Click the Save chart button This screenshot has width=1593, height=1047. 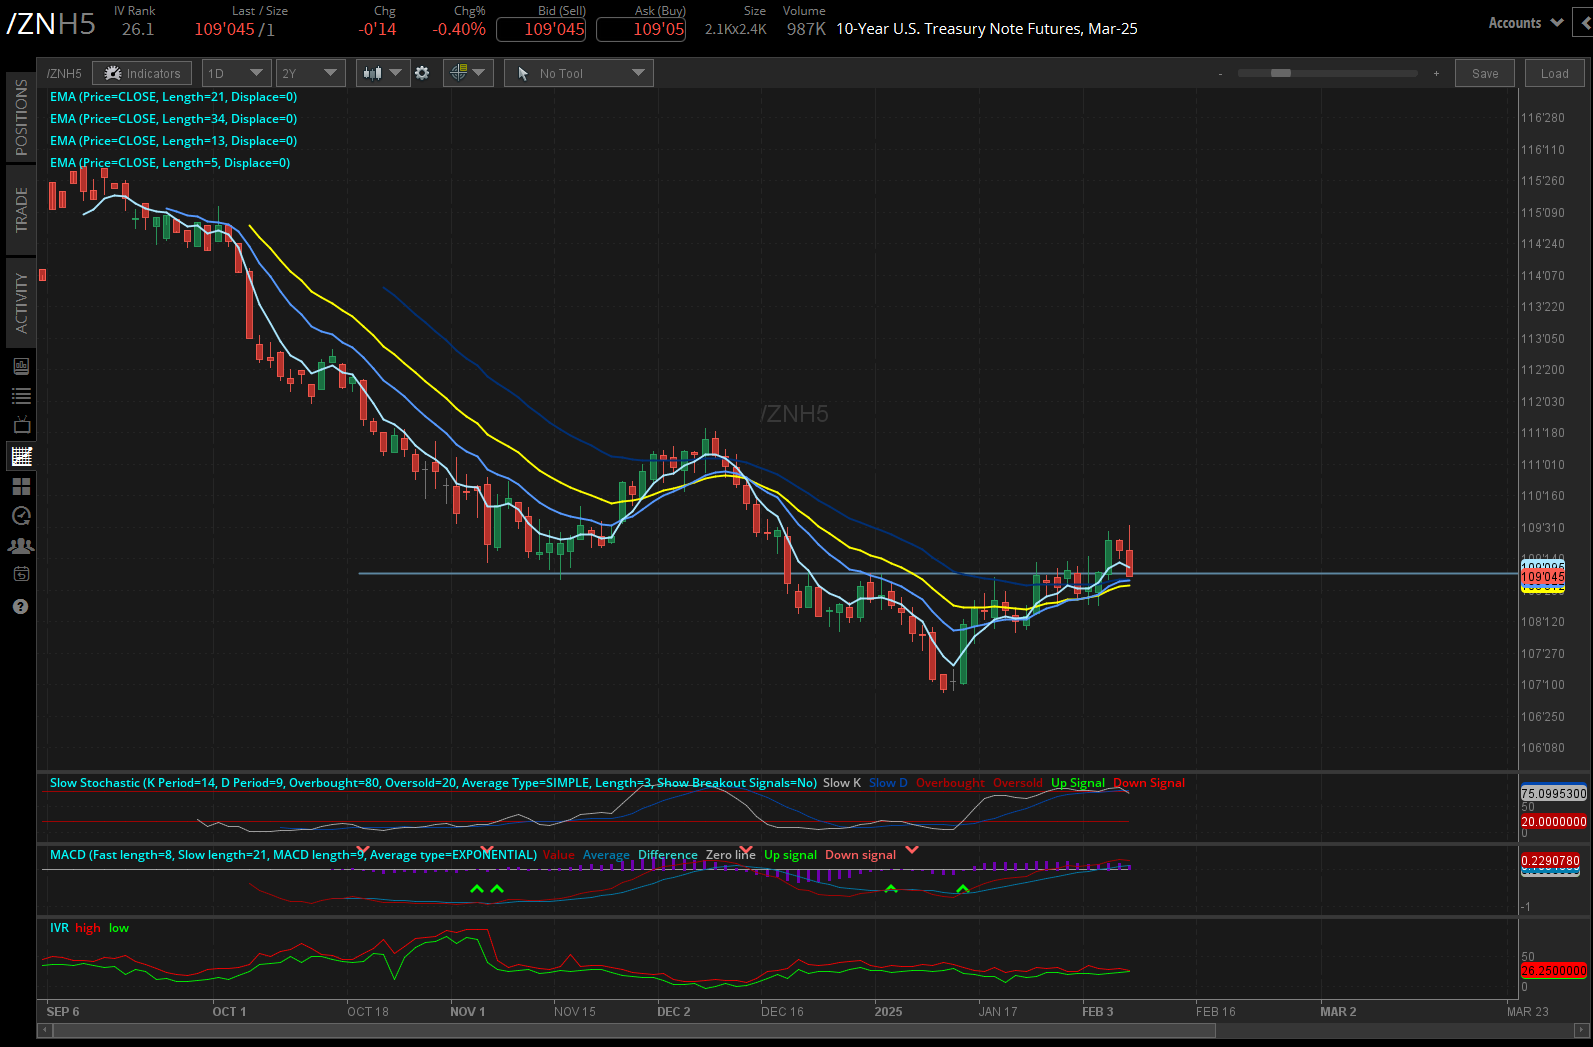point(1485,73)
